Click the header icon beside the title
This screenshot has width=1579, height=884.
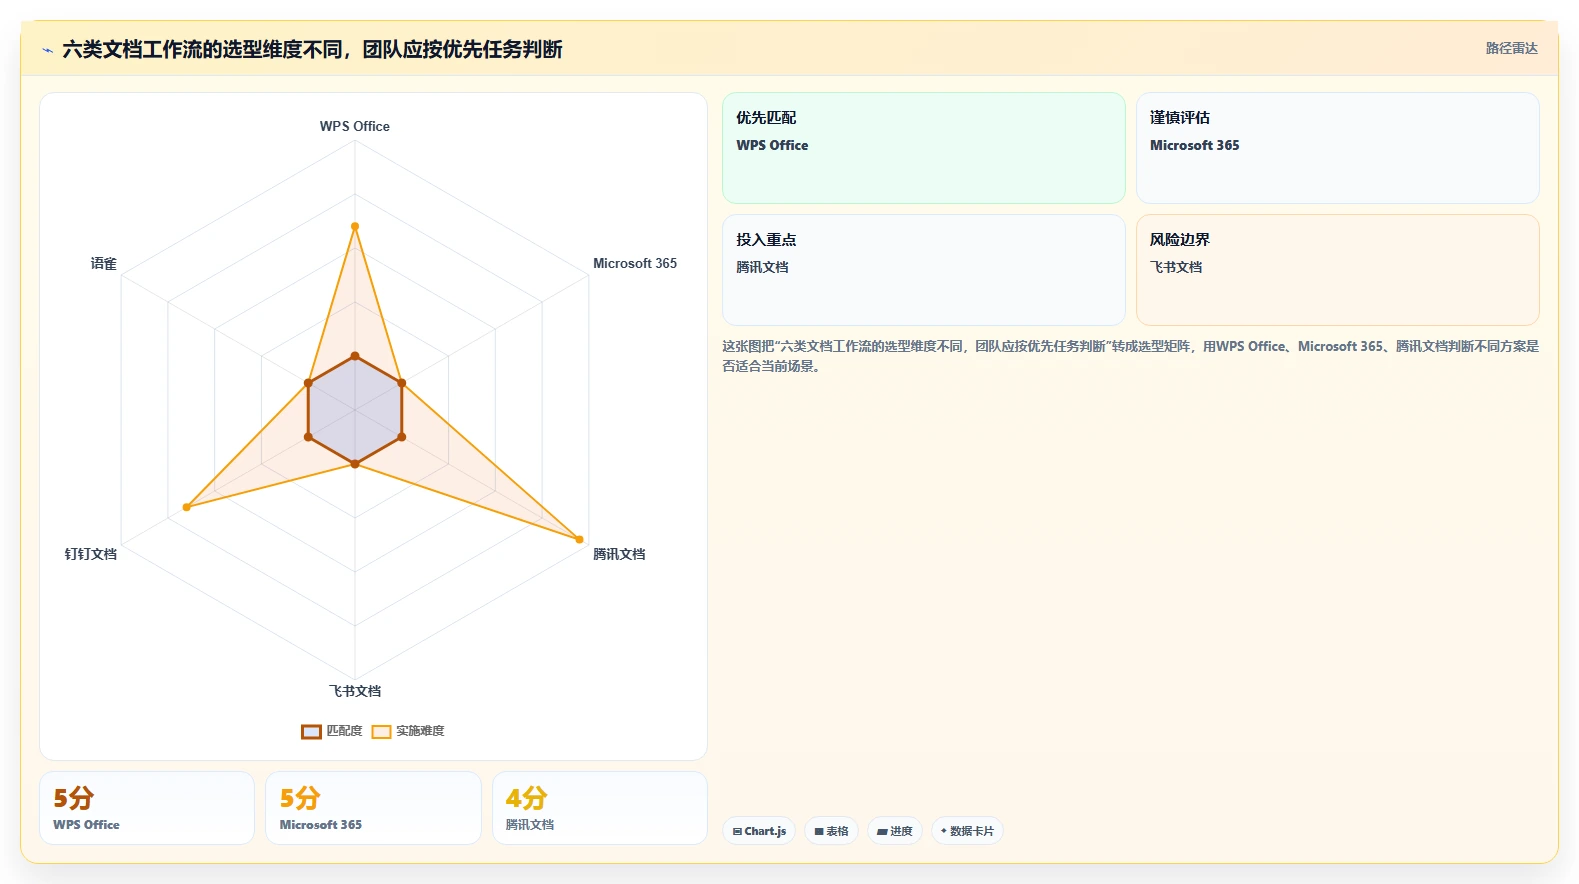coord(47,50)
